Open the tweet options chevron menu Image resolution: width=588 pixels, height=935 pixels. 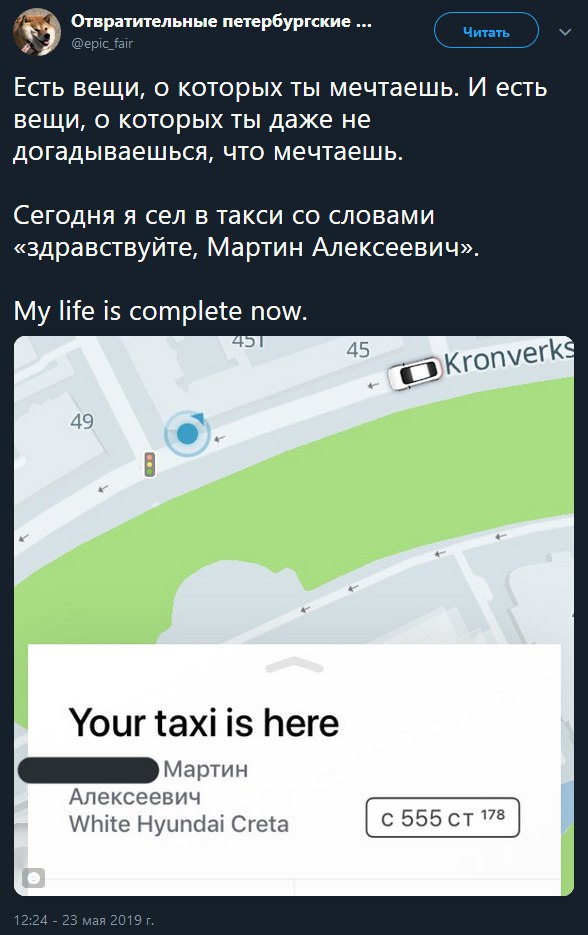565,32
